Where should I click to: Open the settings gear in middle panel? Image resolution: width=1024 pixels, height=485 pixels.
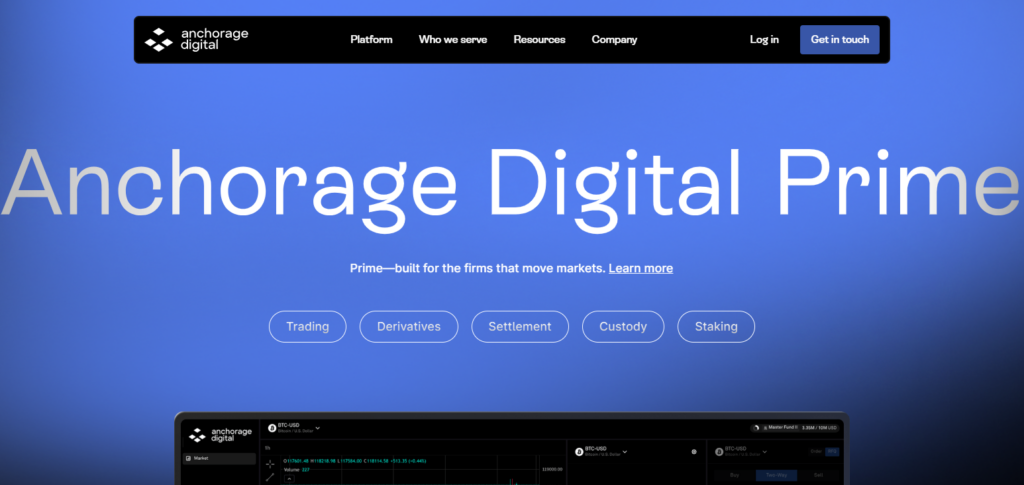pos(694,451)
